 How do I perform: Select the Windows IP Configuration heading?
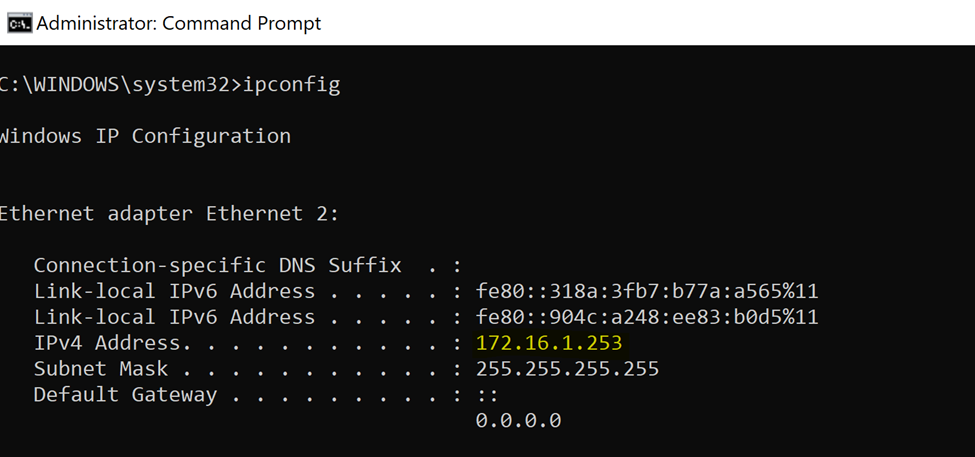coord(145,136)
